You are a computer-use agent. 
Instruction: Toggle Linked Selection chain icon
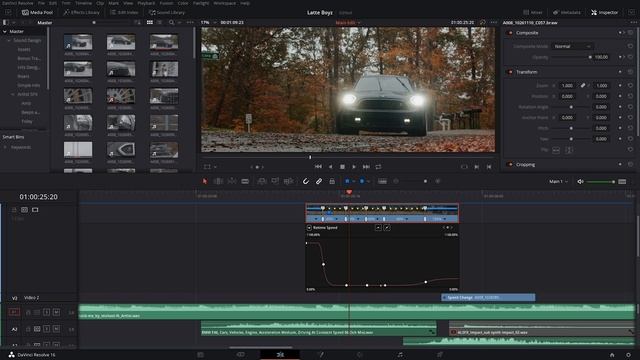pyautogui.click(x=319, y=181)
